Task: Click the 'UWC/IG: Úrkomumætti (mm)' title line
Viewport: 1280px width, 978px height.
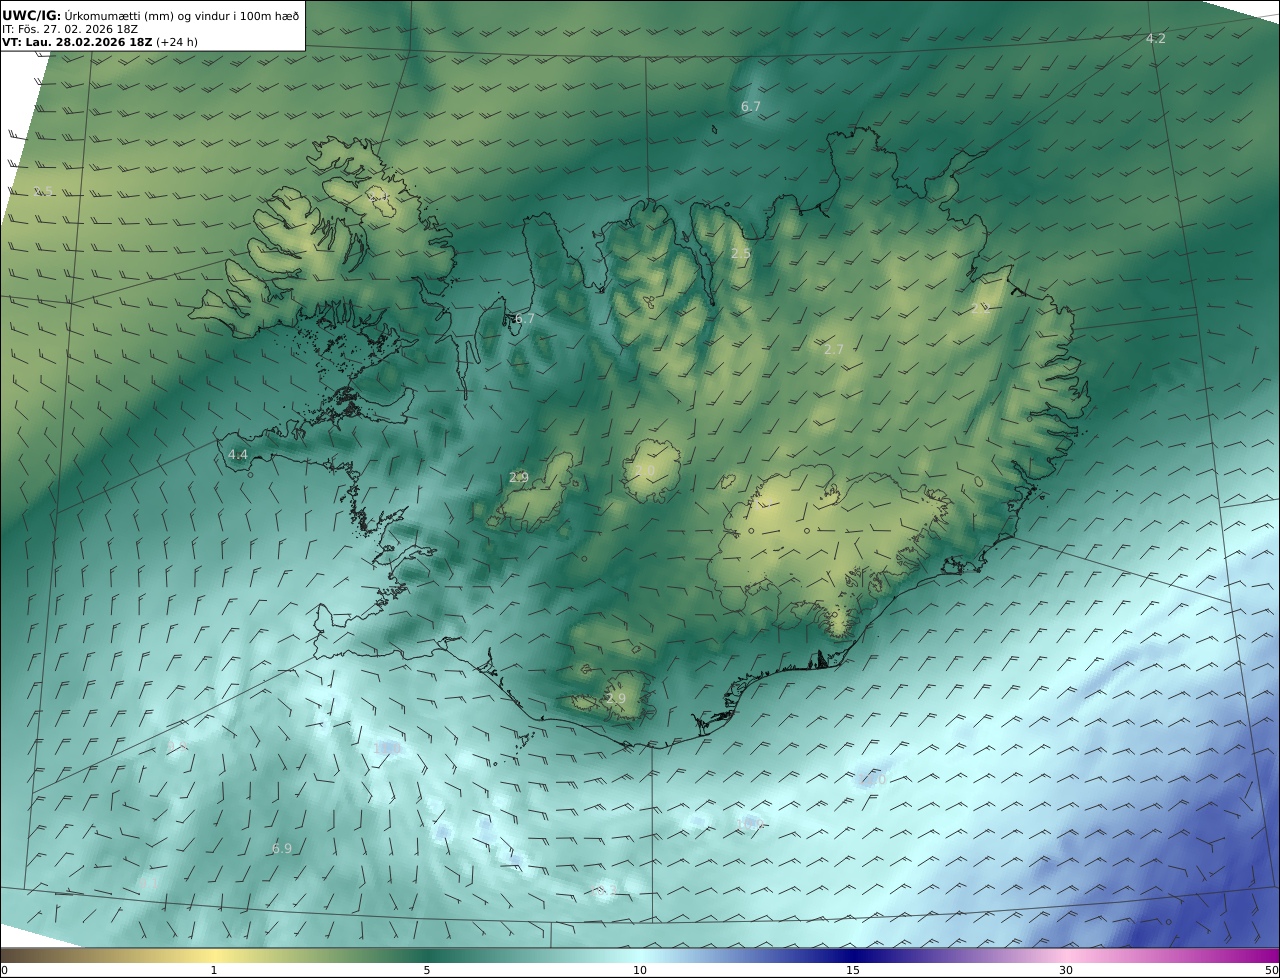Action: pos(151,15)
